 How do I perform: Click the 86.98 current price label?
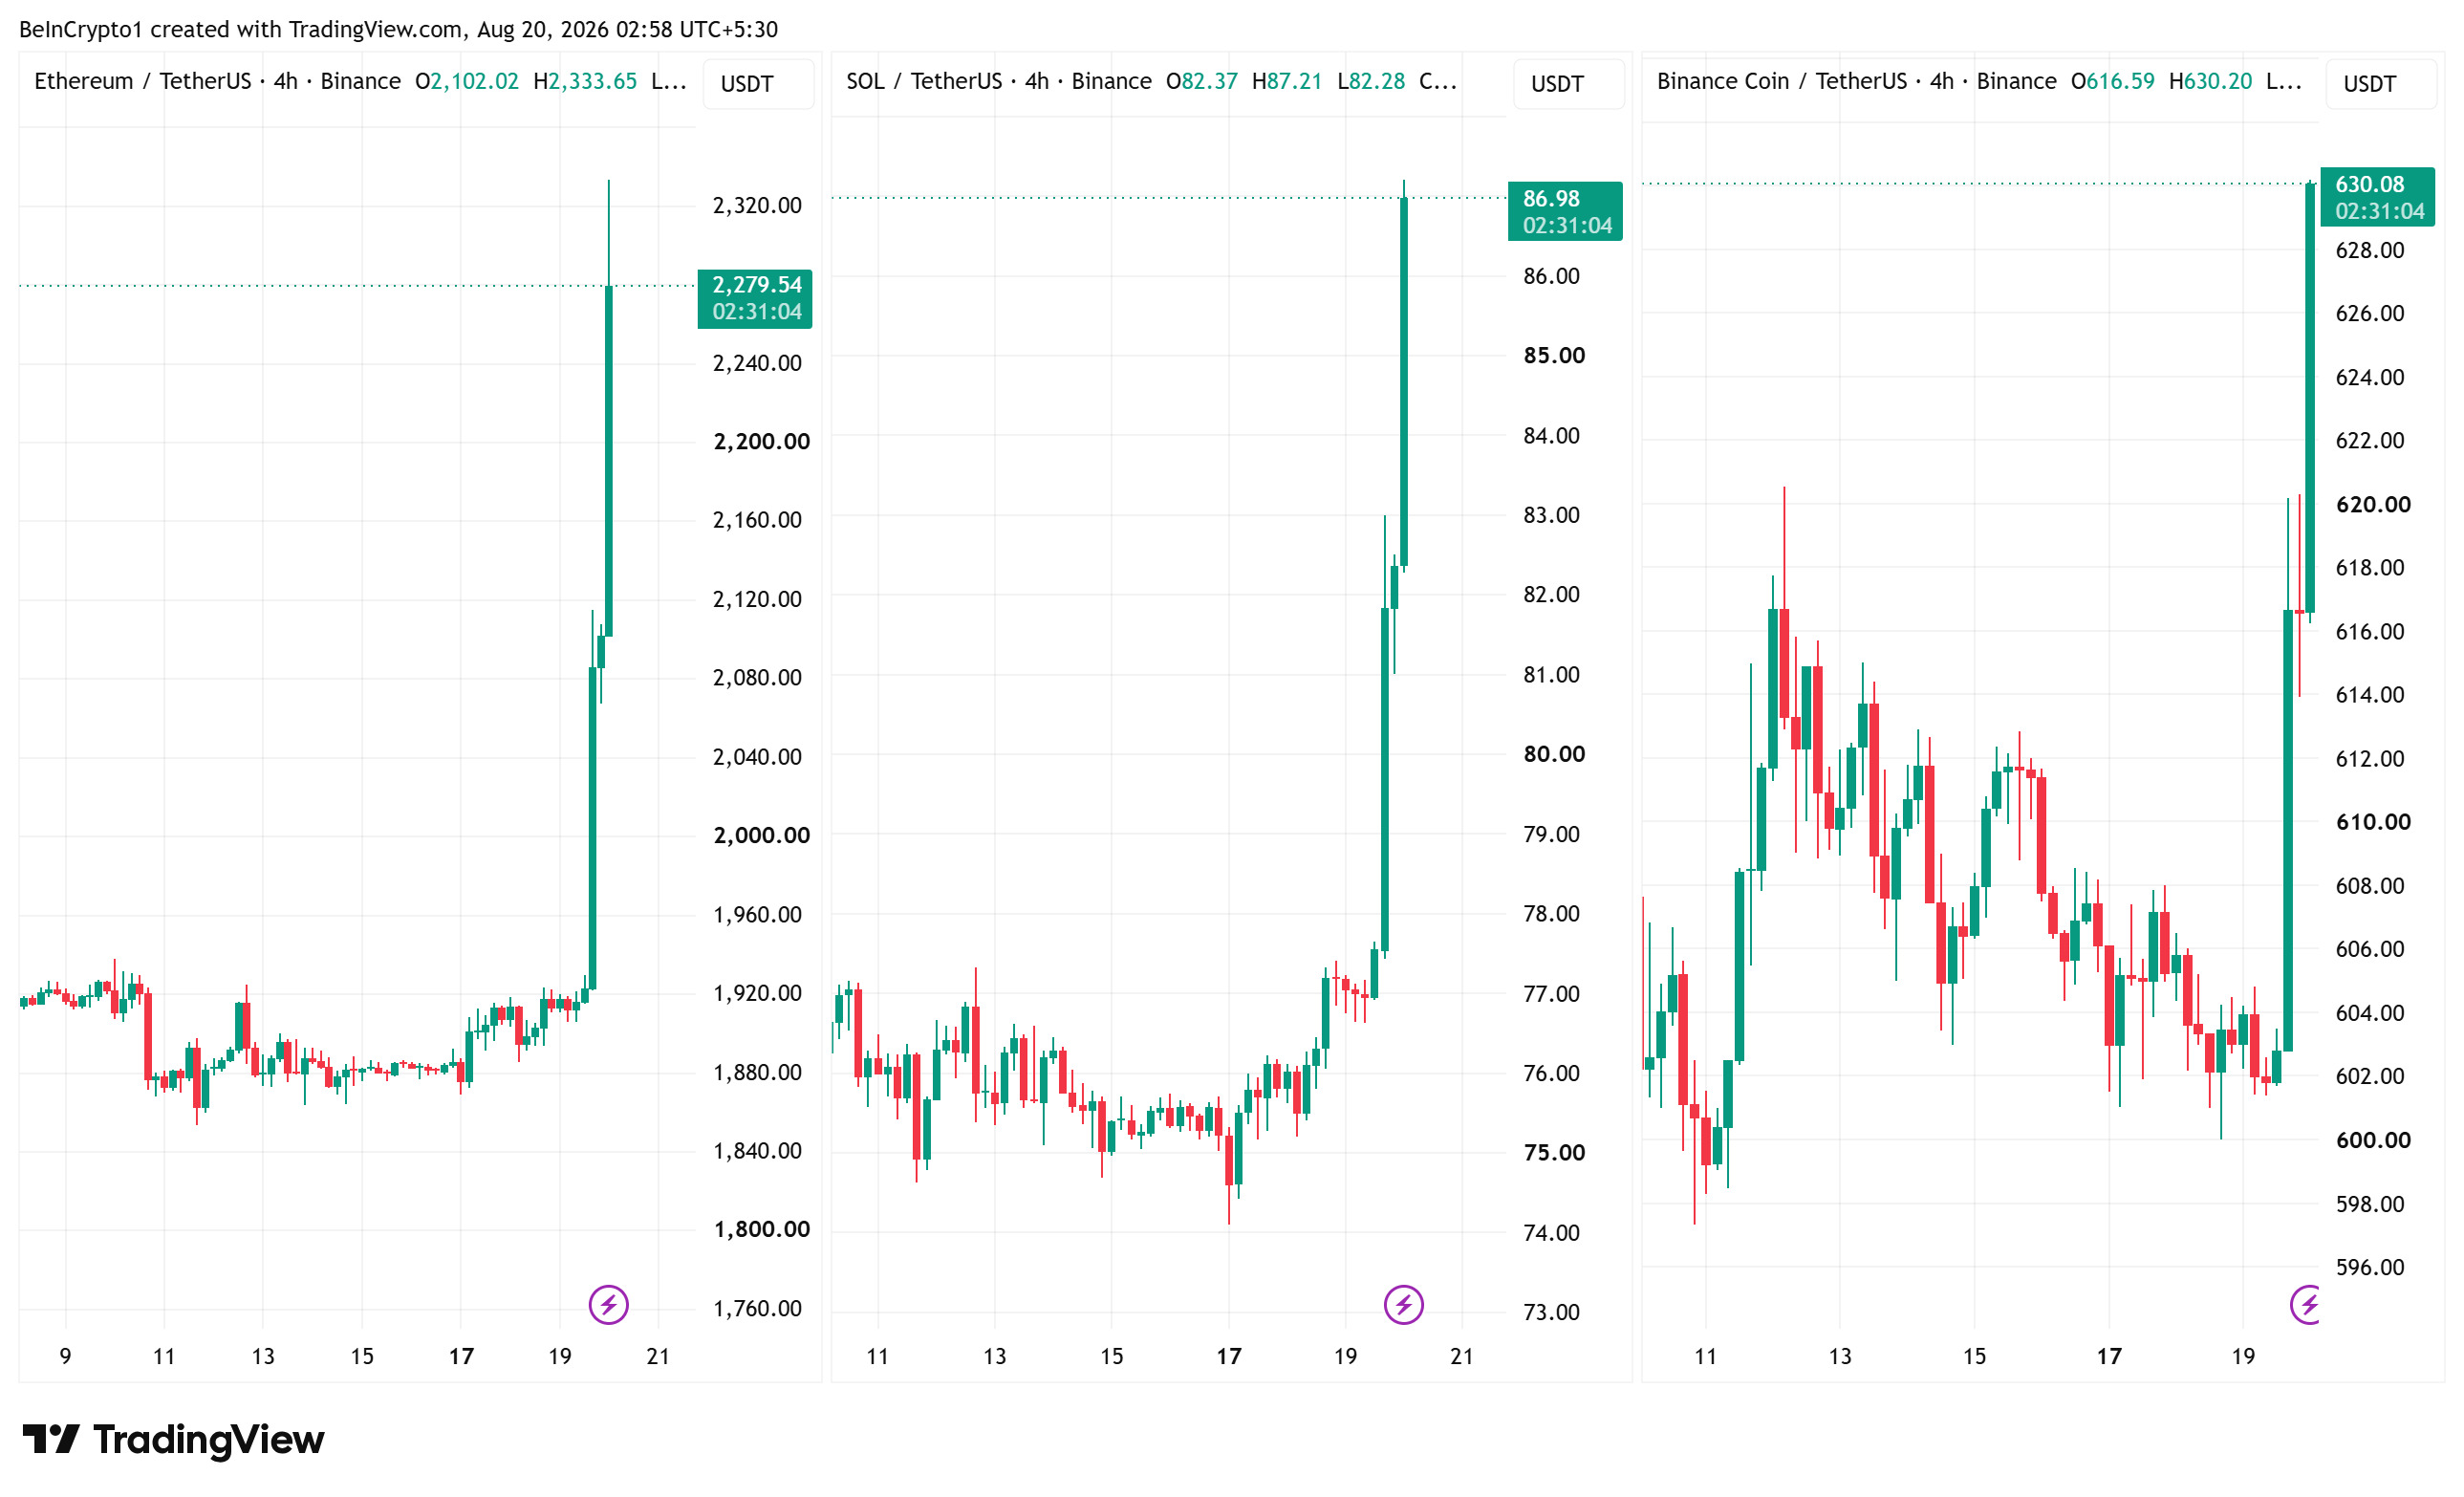[x=1565, y=211]
